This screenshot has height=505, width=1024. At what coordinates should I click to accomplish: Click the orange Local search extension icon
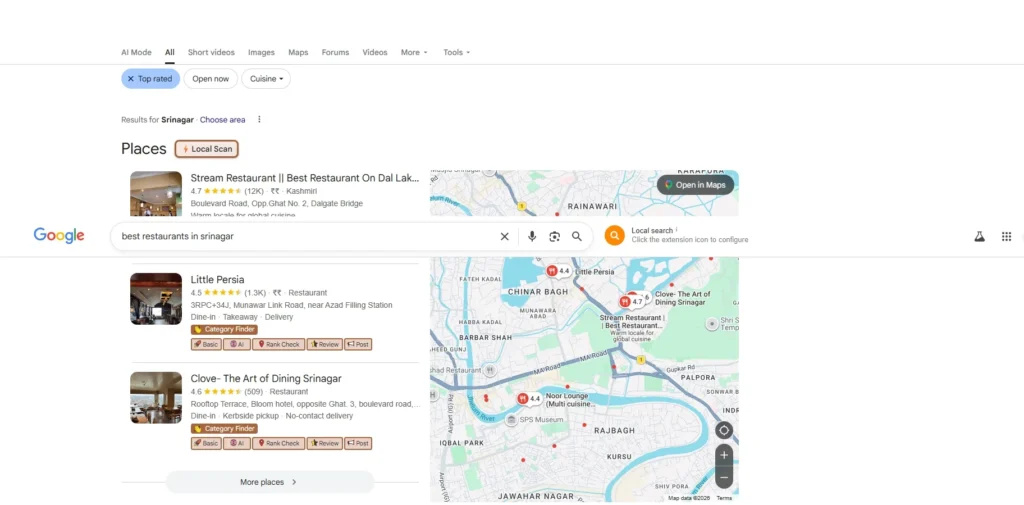615,236
